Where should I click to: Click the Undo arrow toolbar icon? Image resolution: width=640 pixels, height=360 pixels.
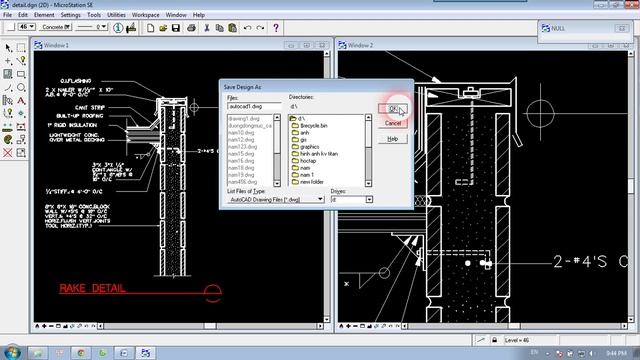[x=247, y=28]
